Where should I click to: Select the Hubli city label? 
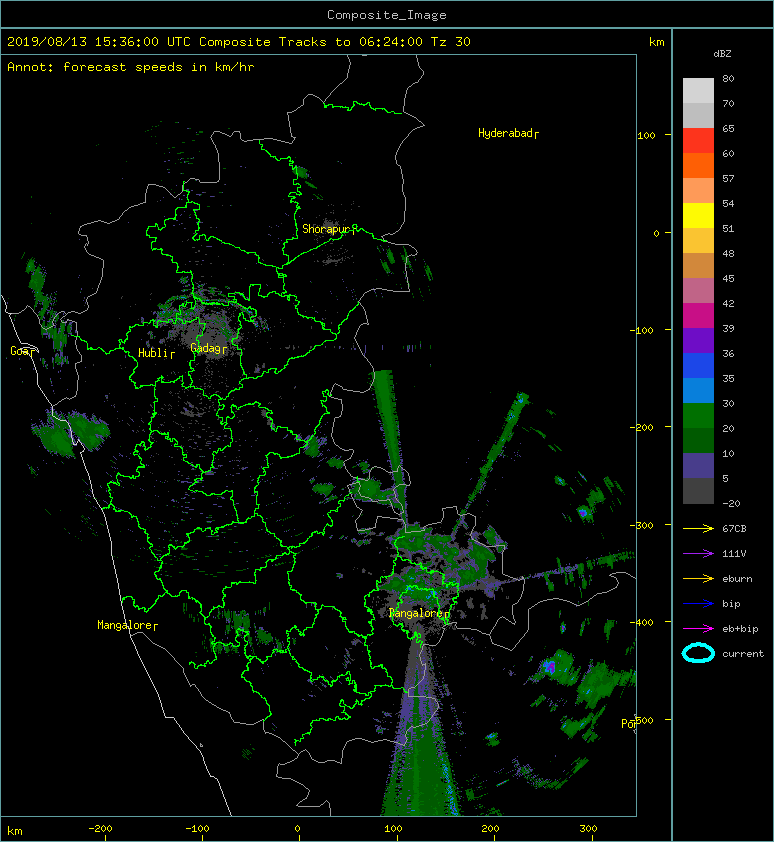156,353
